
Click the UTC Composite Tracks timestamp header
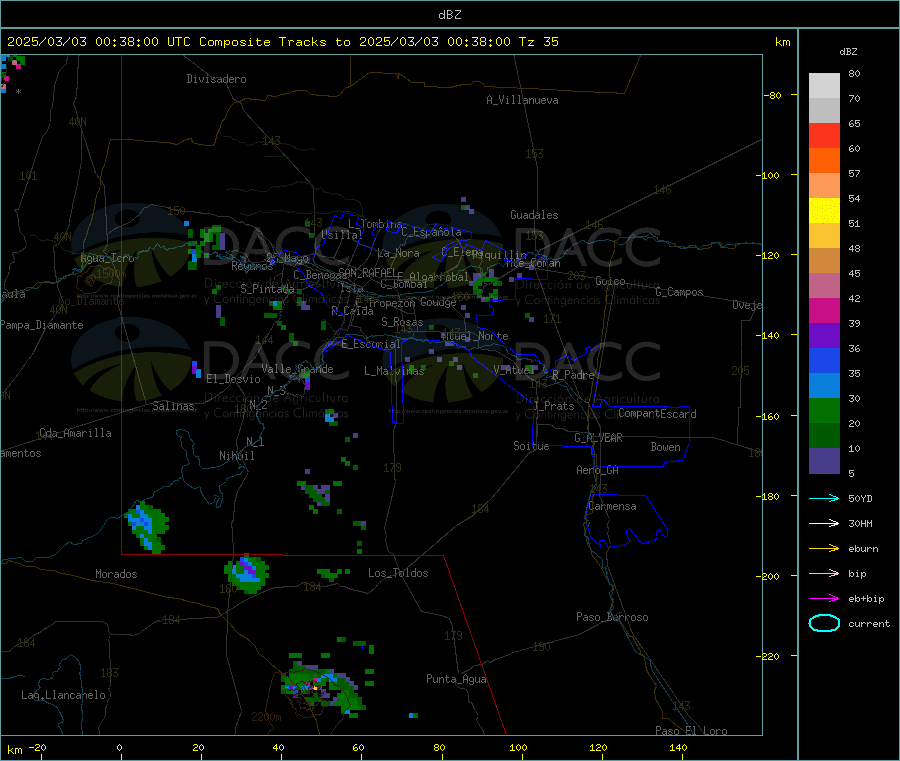tap(282, 42)
